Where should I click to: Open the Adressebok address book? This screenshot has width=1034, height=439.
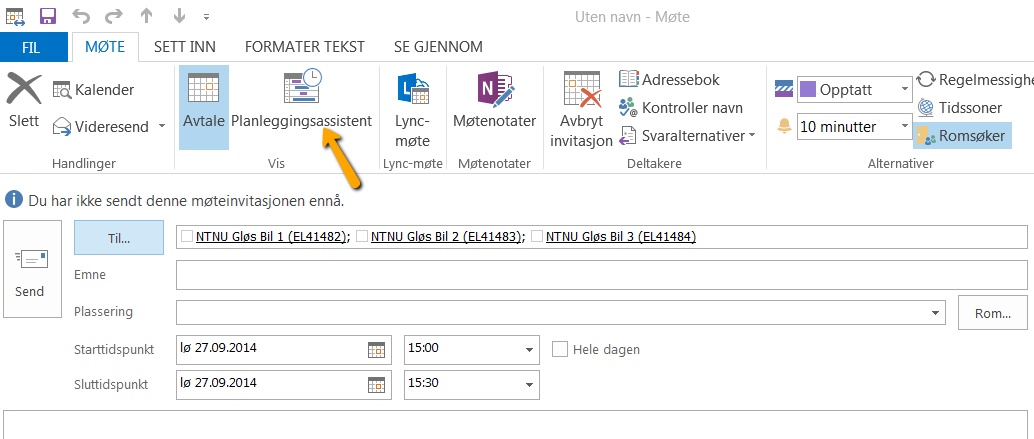(669, 80)
